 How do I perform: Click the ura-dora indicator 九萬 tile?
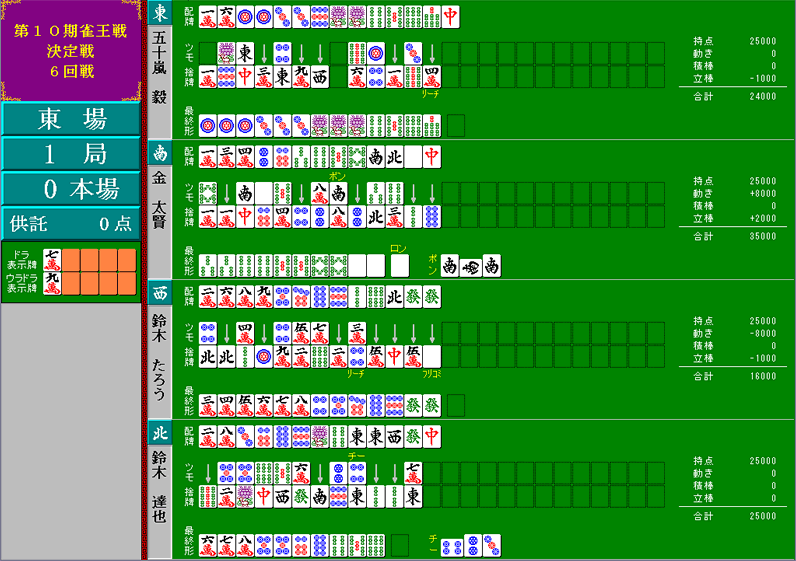click(x=52, y=283)
